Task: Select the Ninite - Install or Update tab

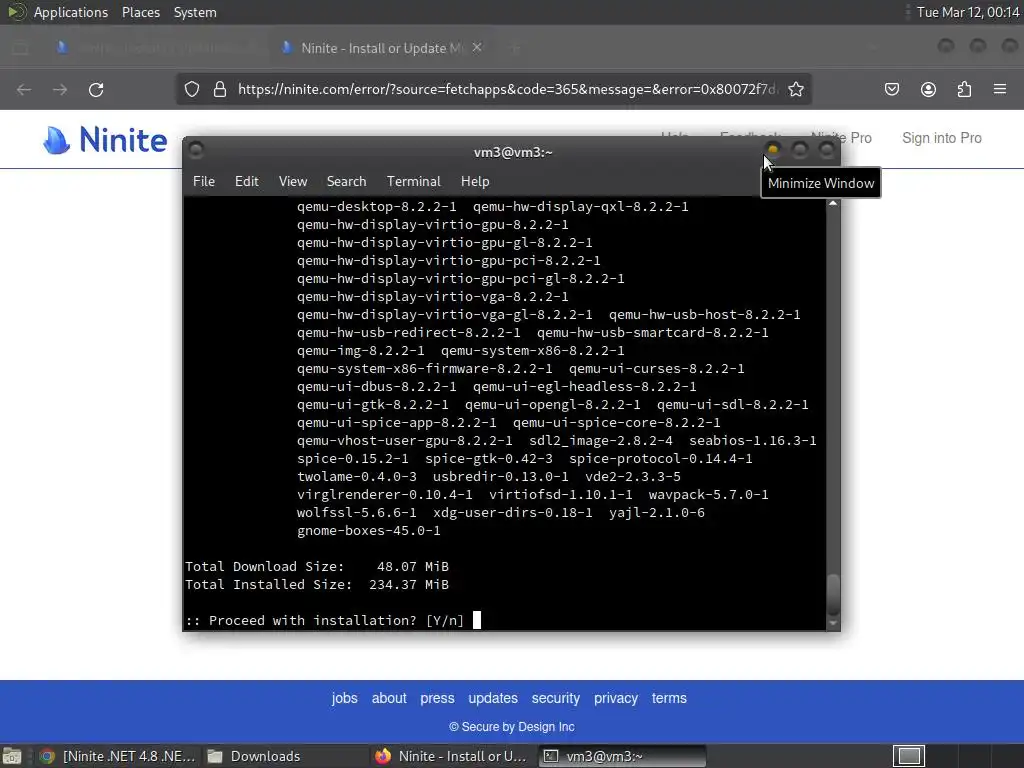Action: tap(382, 48)
